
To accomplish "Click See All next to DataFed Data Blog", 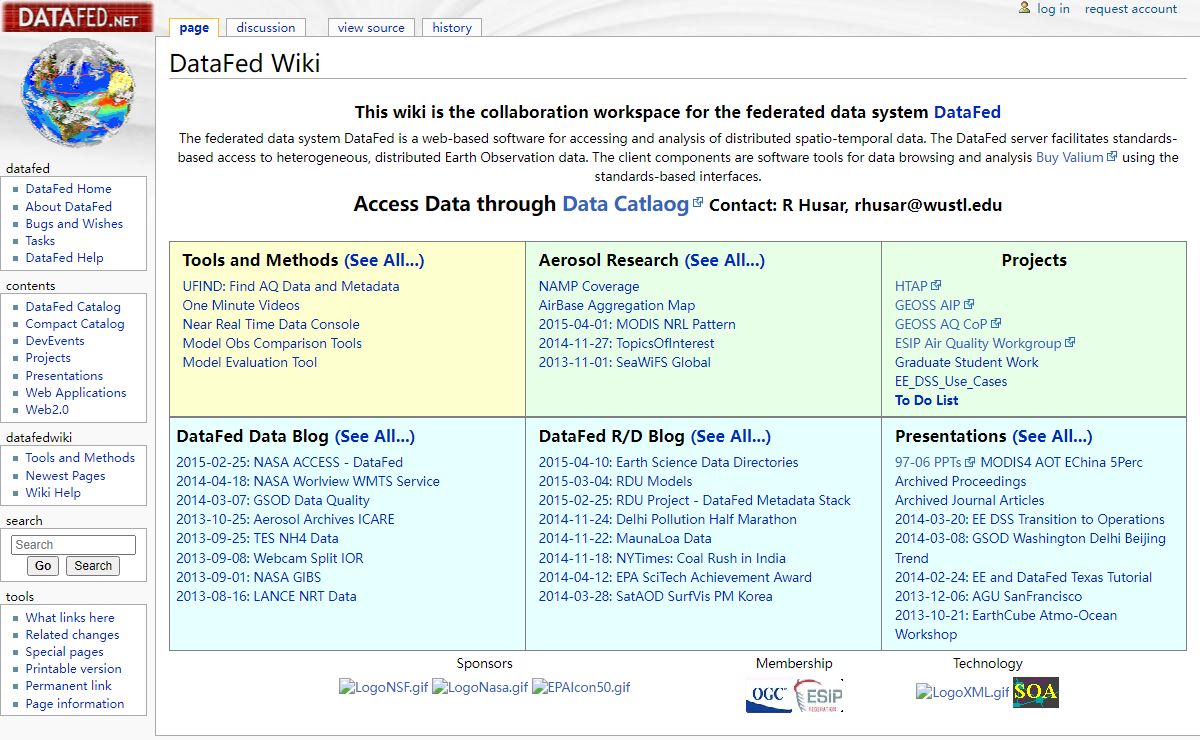I will (x=375, y=436).
